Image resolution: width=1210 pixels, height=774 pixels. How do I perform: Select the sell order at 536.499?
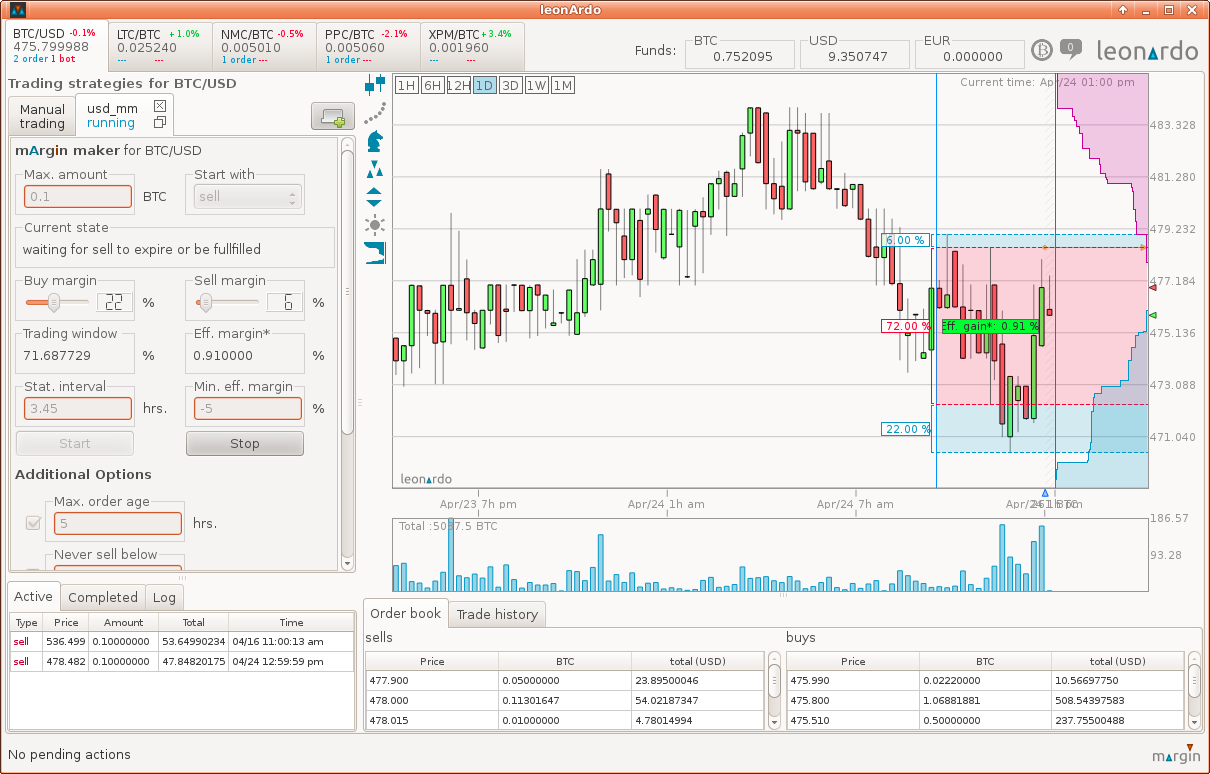click(181, 641)
